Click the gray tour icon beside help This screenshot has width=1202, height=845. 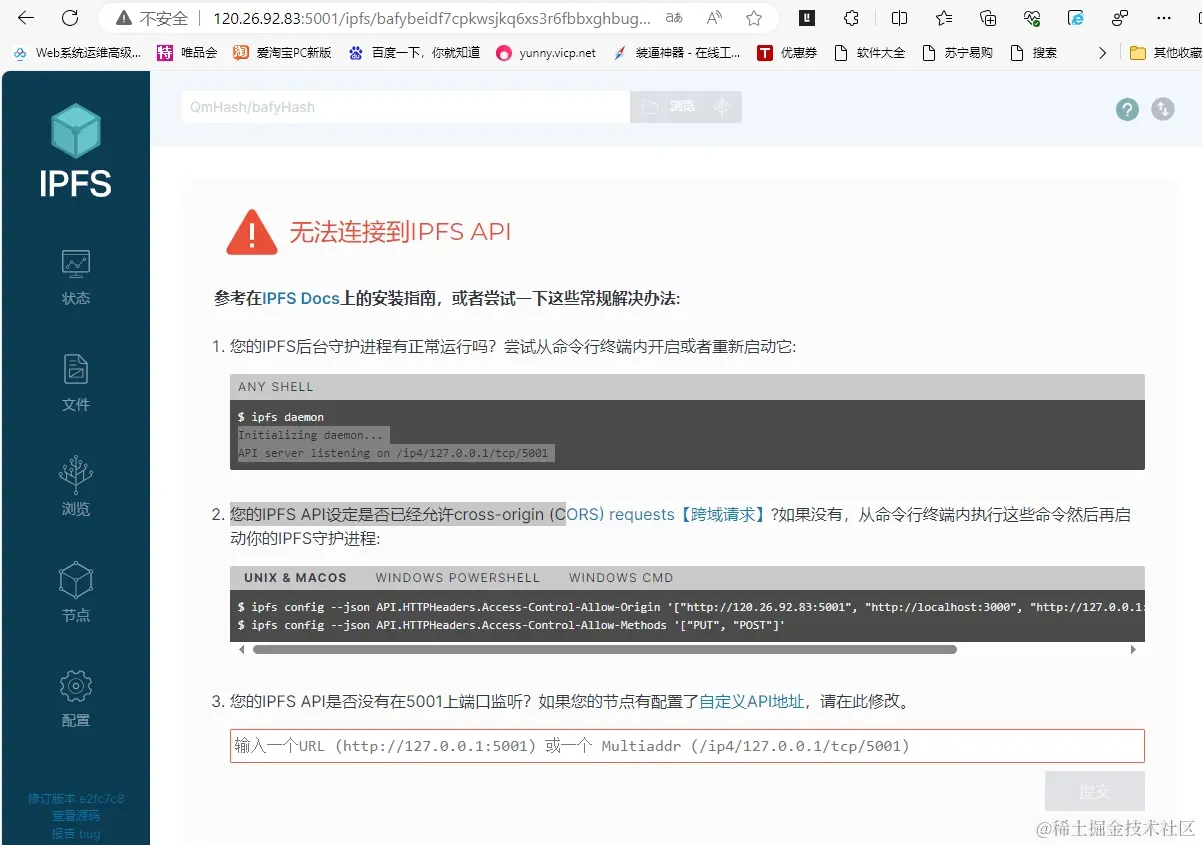coord(1163,109)
